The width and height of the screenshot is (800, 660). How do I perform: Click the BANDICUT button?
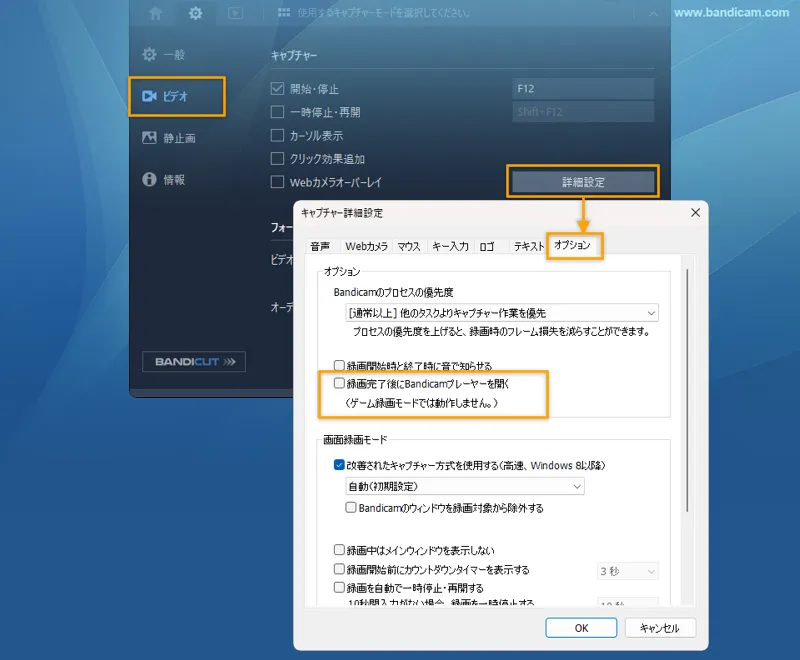coord(194,362)
